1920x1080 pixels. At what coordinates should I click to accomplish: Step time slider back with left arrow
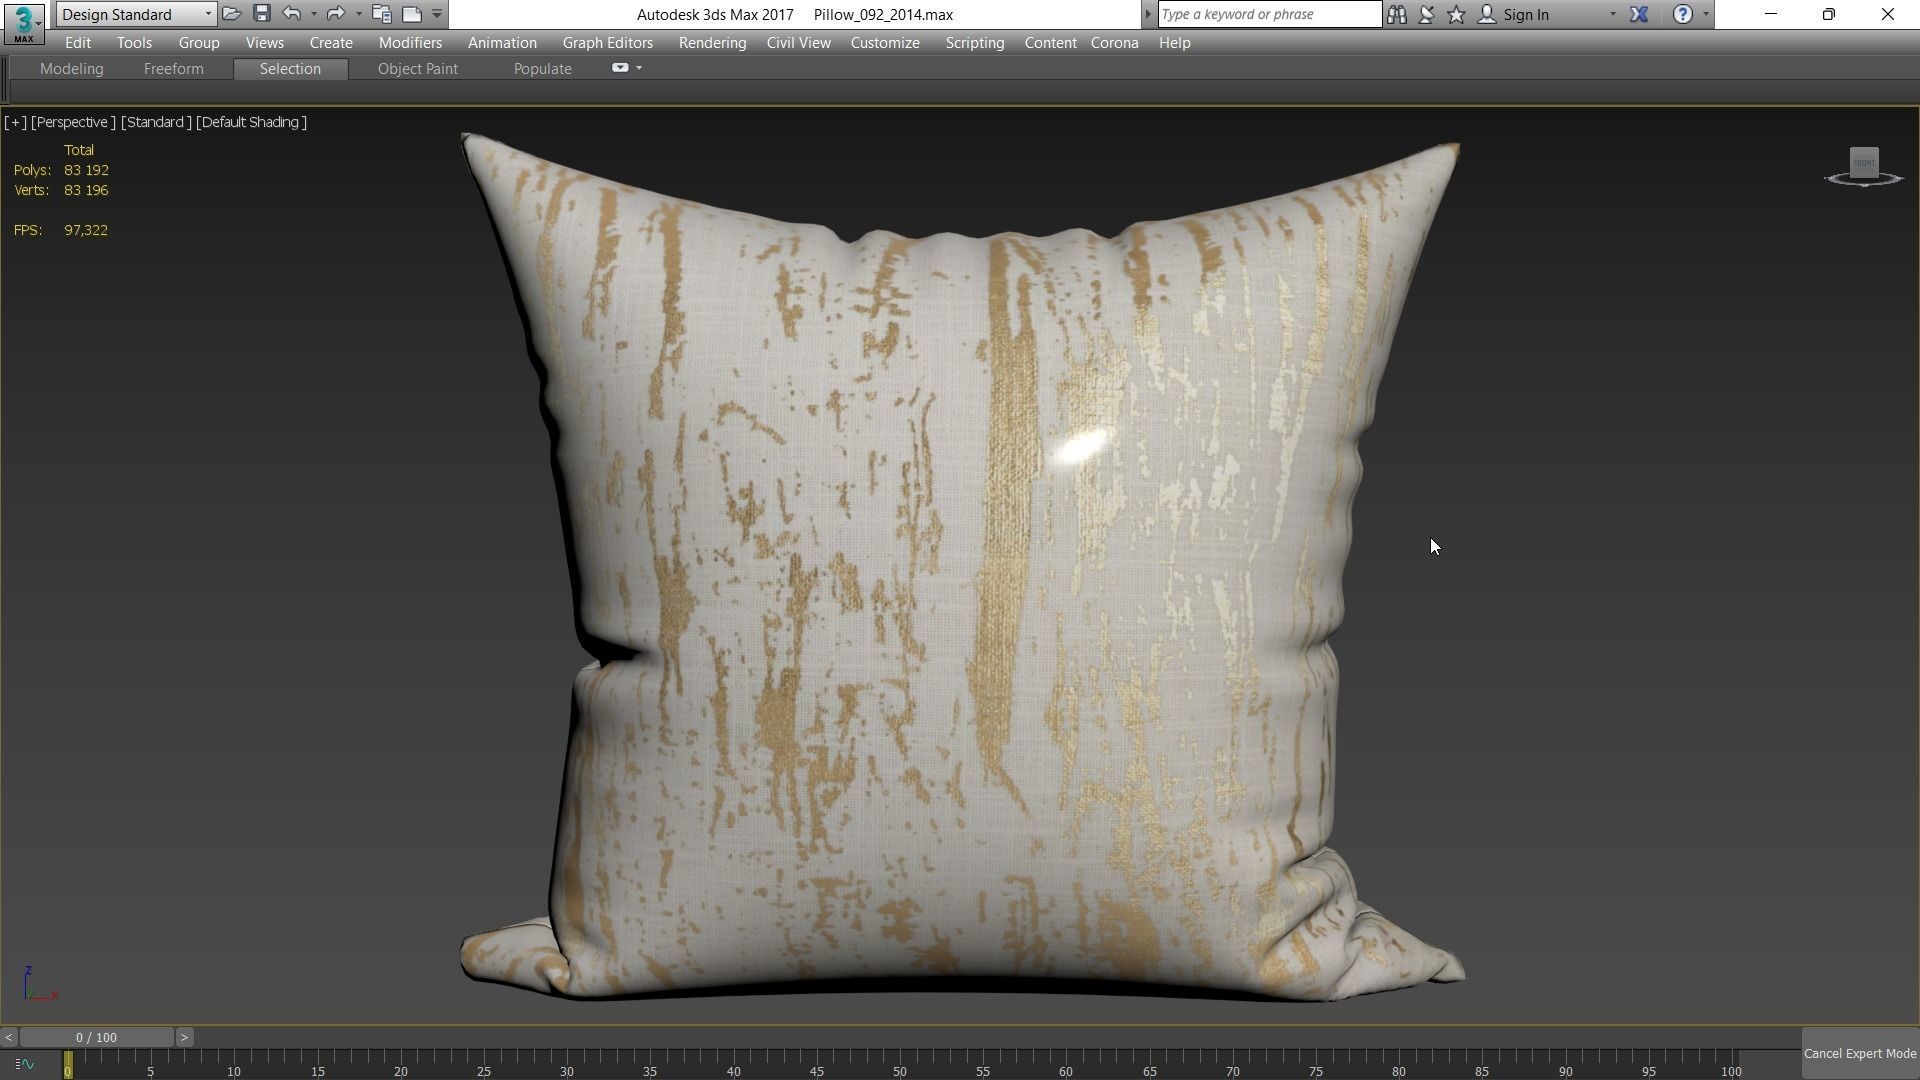8,1037
